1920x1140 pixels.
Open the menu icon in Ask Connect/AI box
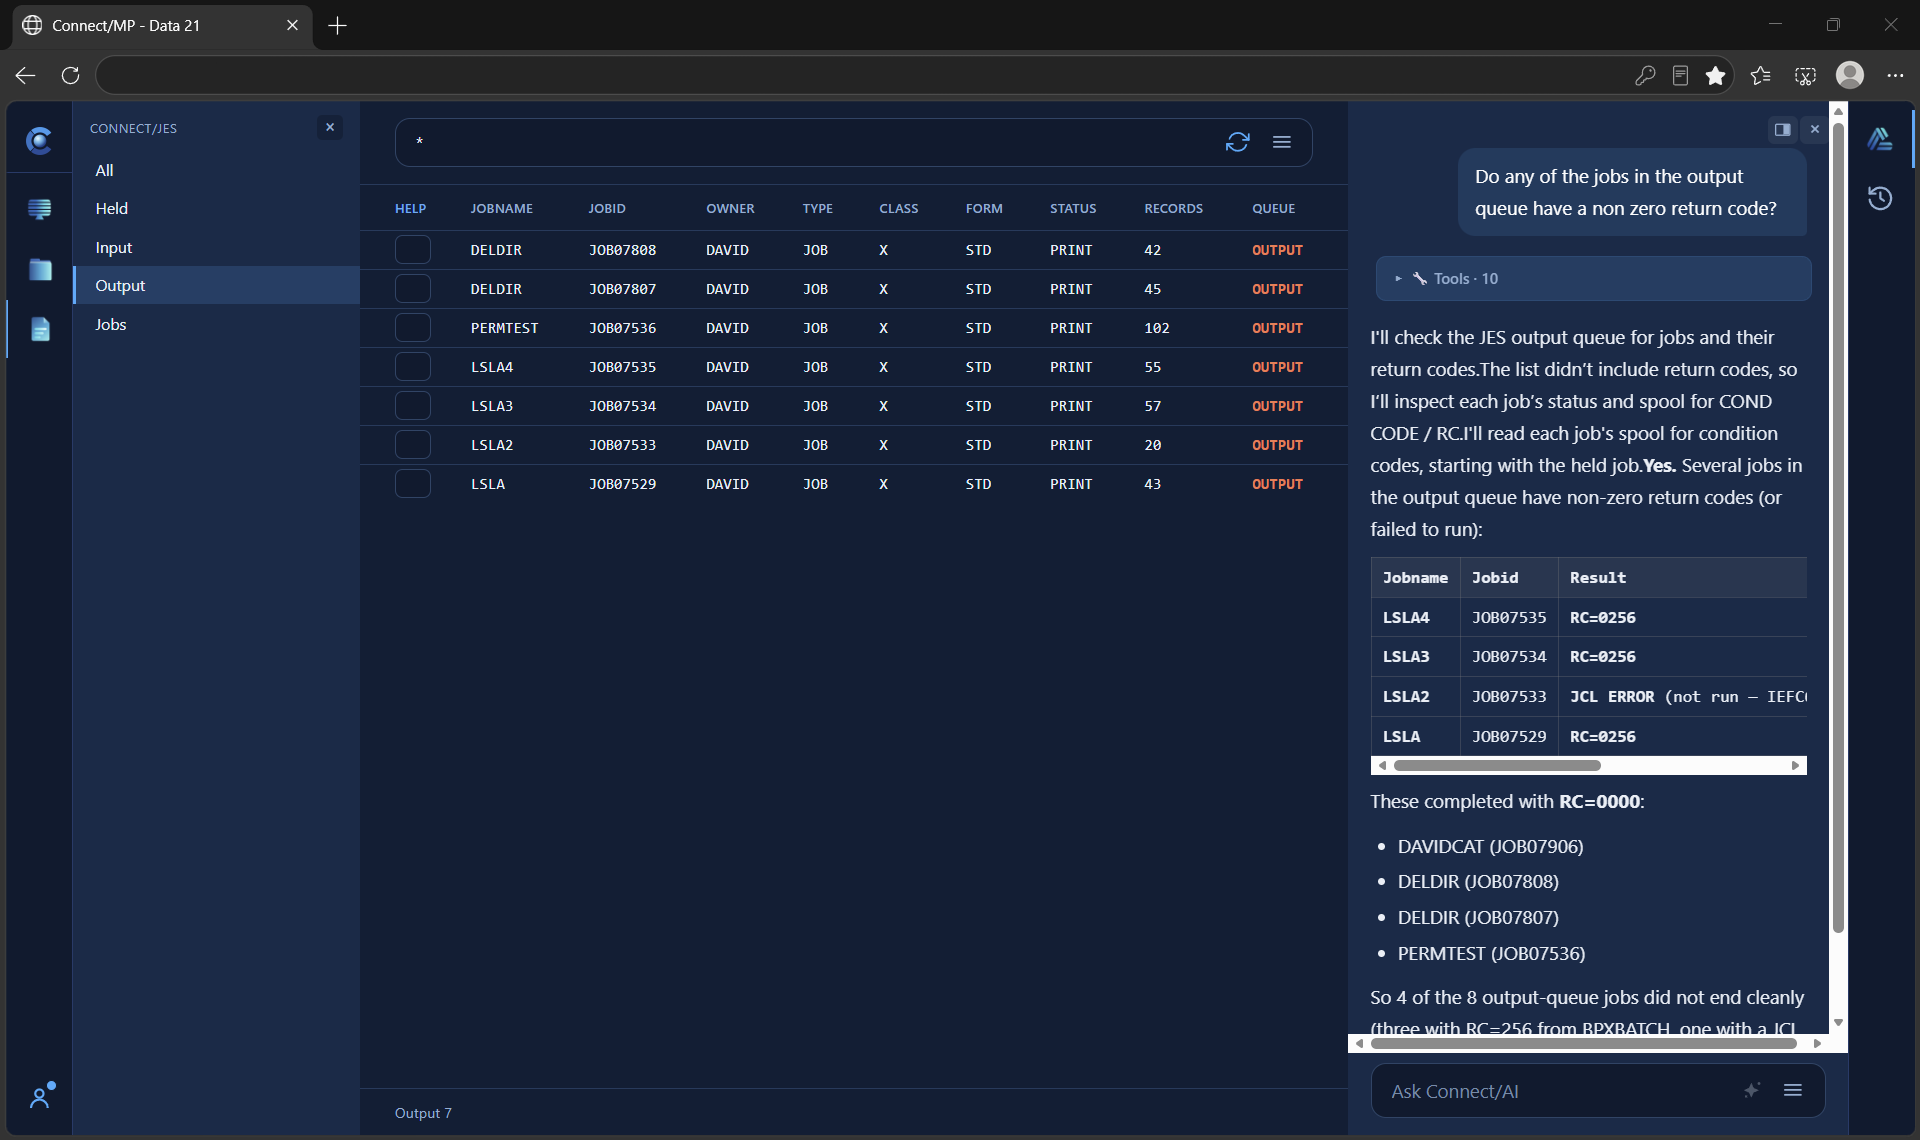(1793, 1090)
